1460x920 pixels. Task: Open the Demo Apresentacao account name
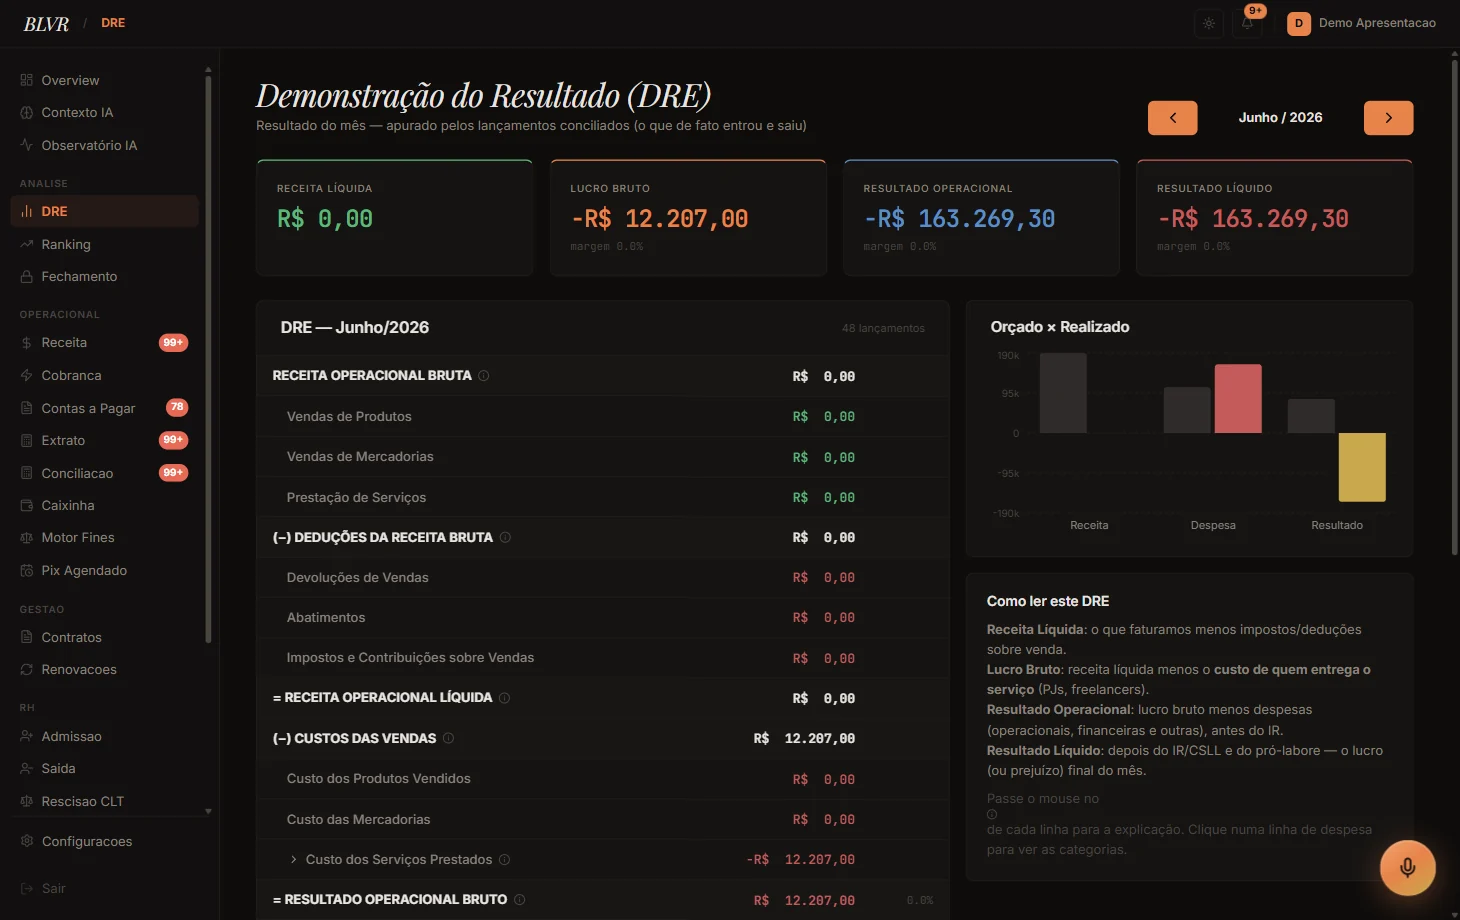pyautogui.click(x=1377, y=23)
